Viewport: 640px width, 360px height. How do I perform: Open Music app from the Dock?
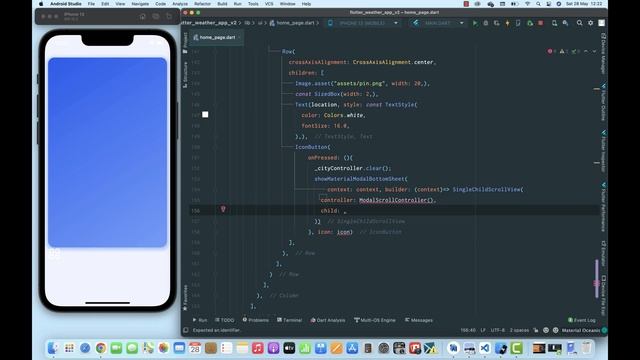pos(258,348)
